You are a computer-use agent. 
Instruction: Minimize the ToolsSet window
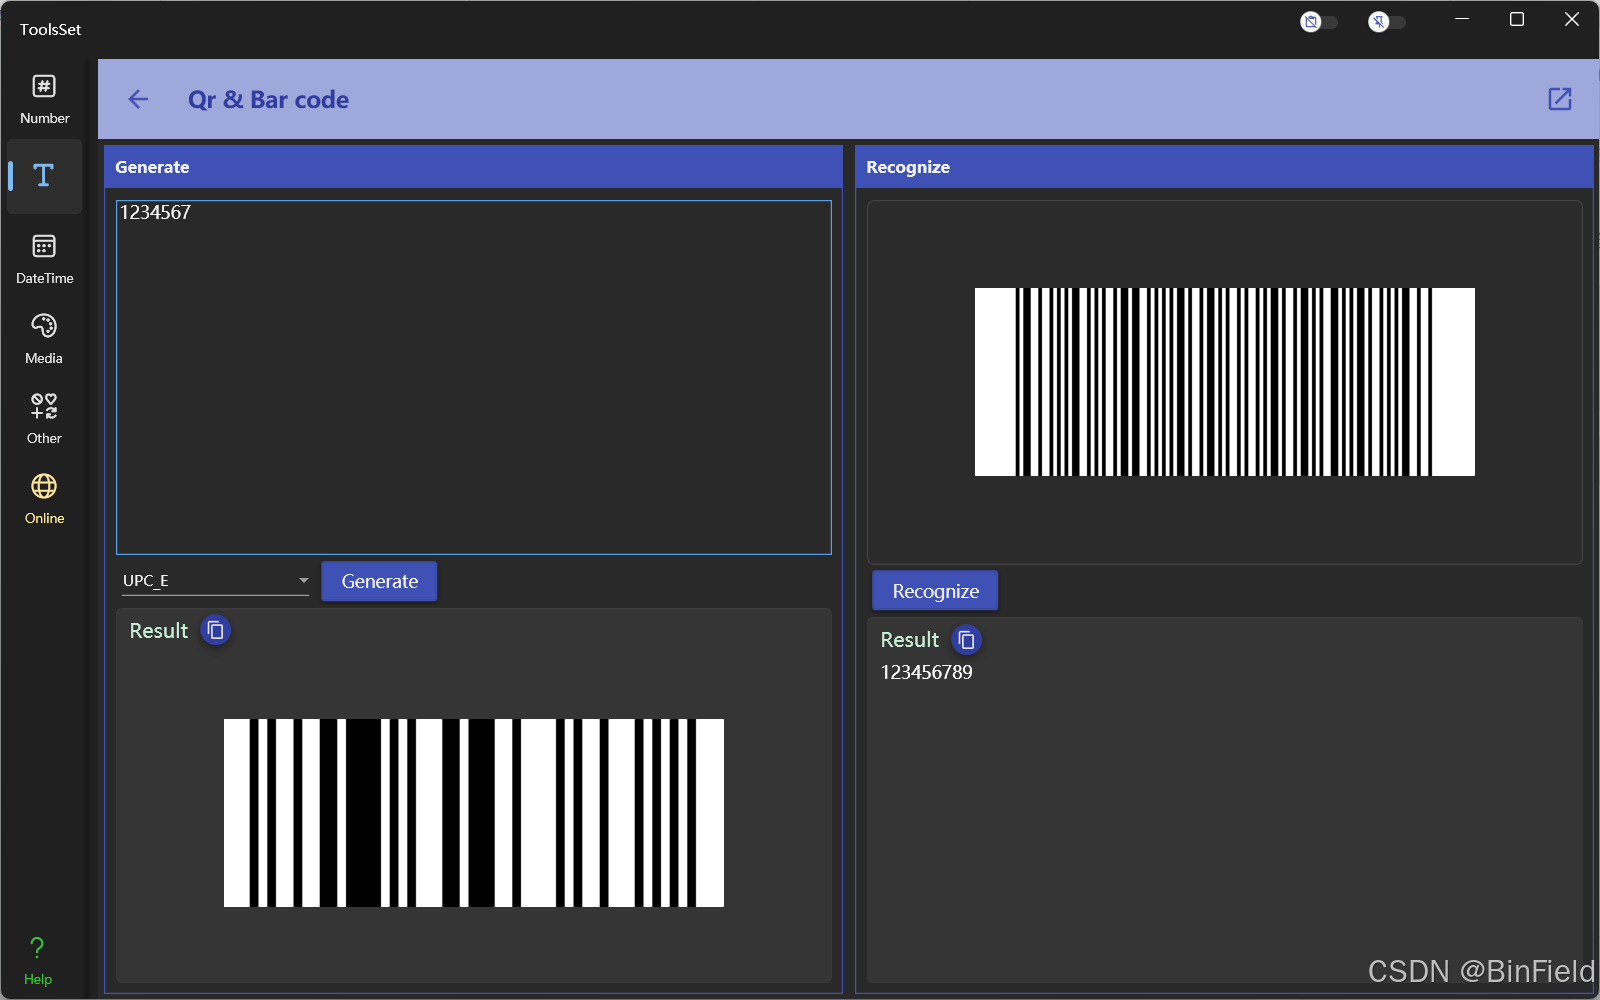point(1462,20)
